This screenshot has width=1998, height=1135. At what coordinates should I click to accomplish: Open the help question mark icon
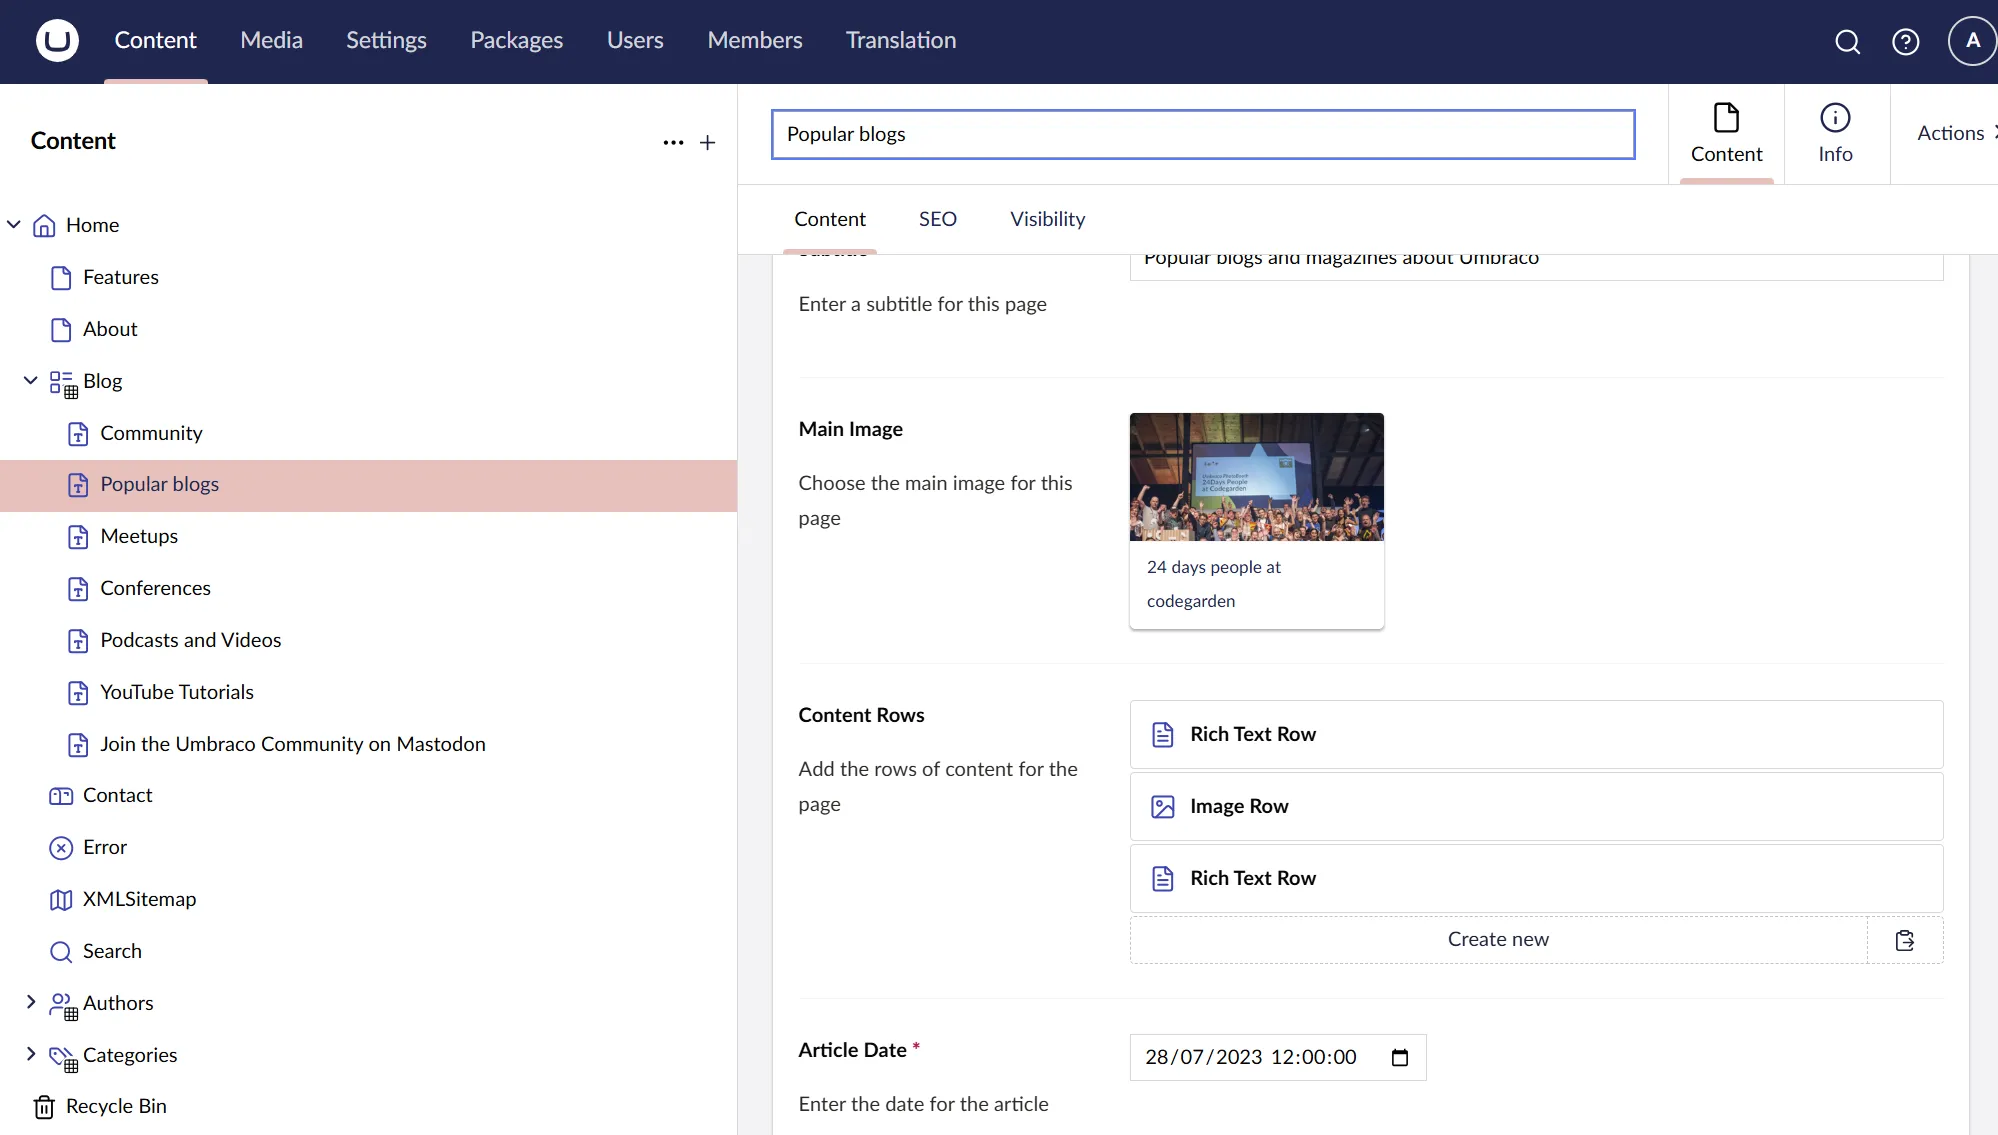(x=1905, y=42)
